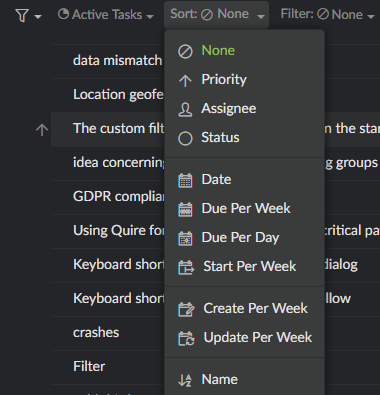The height and width of the screenshot is (395, 380).
Task: Open the data mismatch task
Action: [x=117, y=61]
